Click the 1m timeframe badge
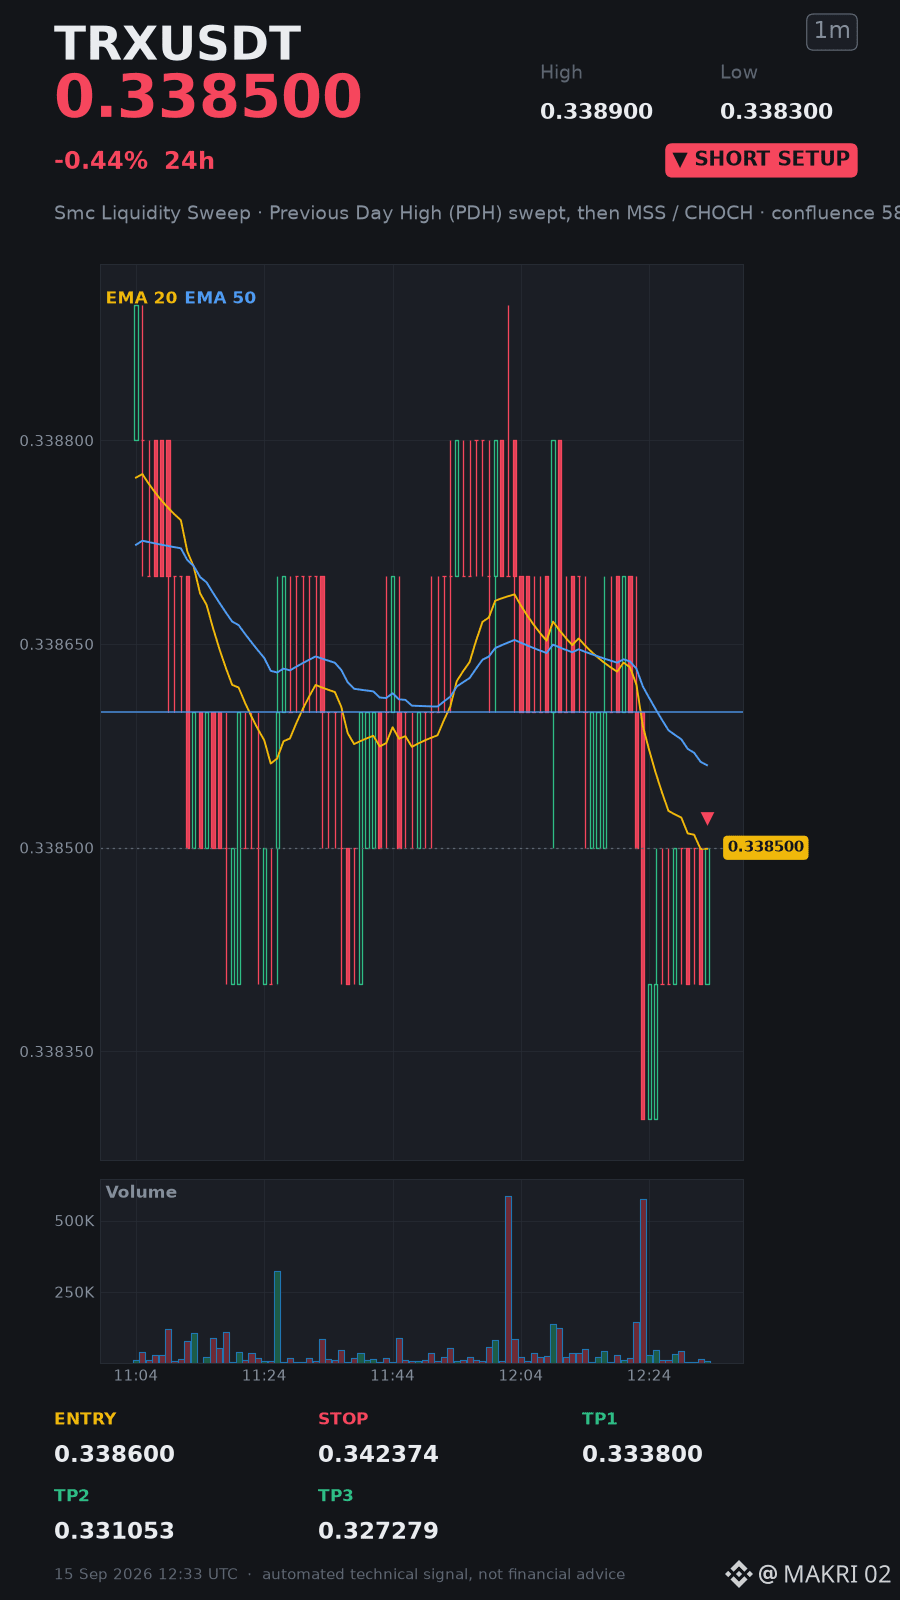 832,31
